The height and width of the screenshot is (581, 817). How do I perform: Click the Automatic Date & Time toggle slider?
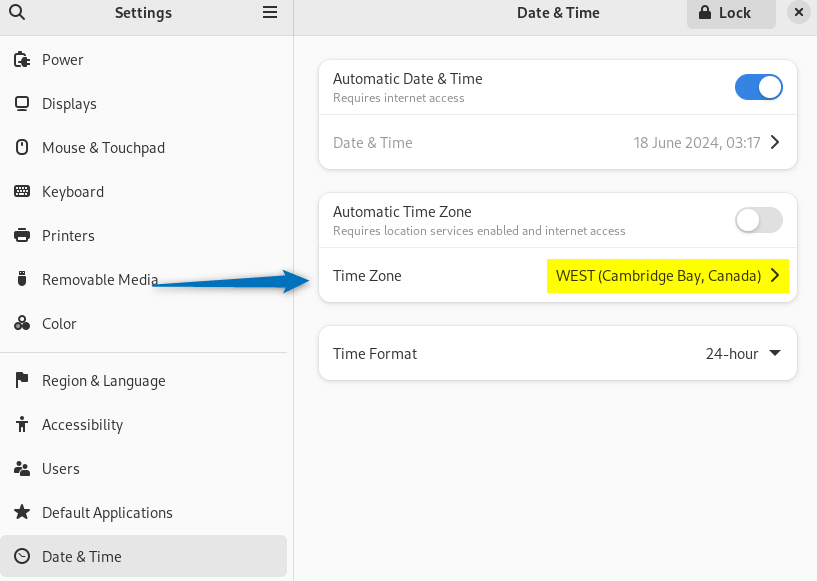tap(758, 87)
